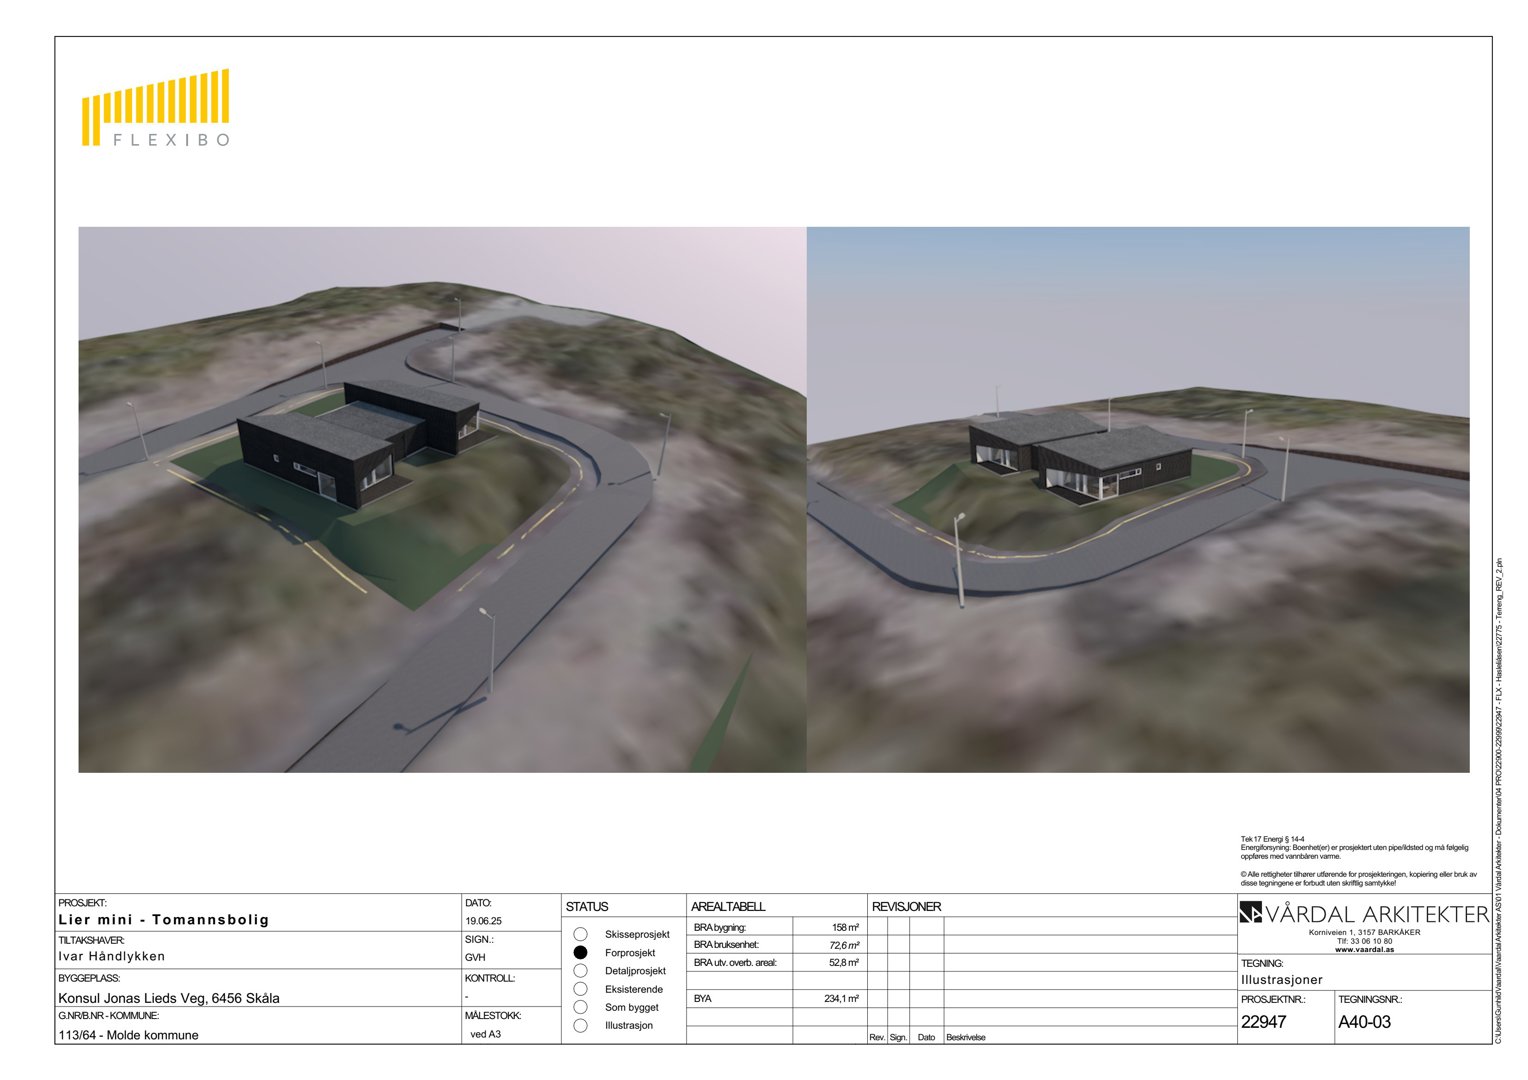
Task: Select the Som bygget option
Action: (581, 1007)
